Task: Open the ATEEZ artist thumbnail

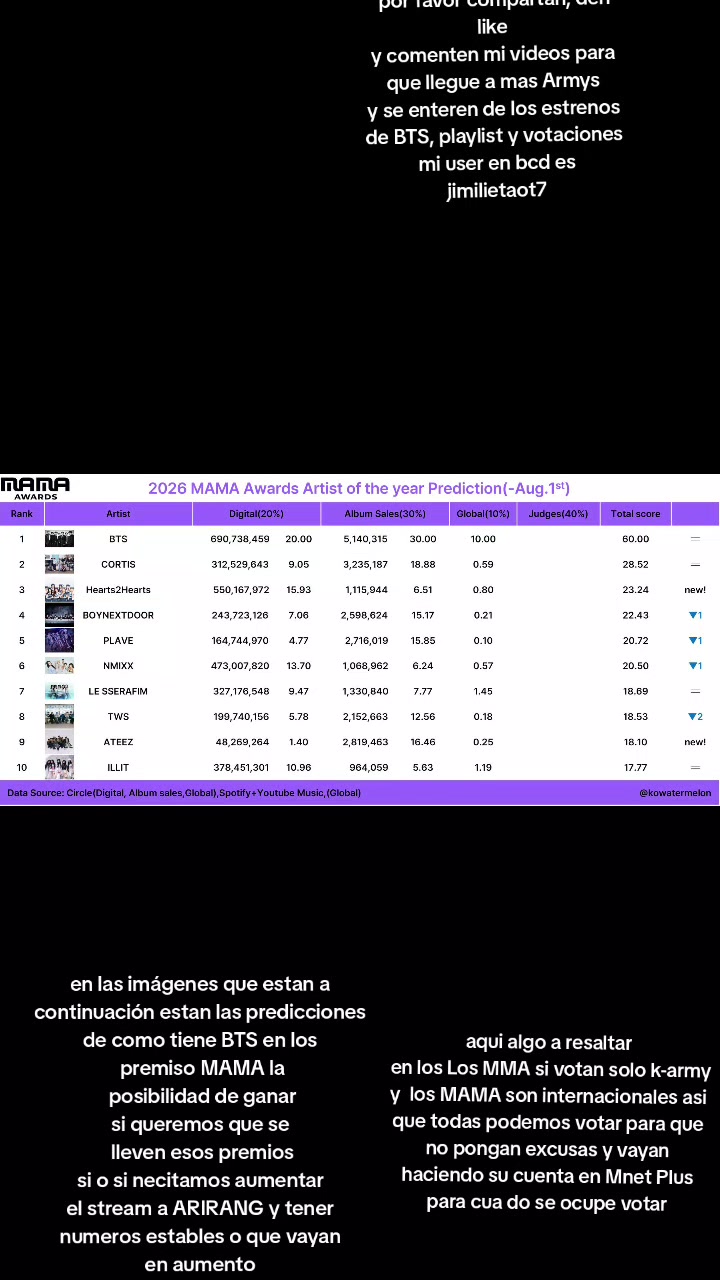Action: click(59, 742)
